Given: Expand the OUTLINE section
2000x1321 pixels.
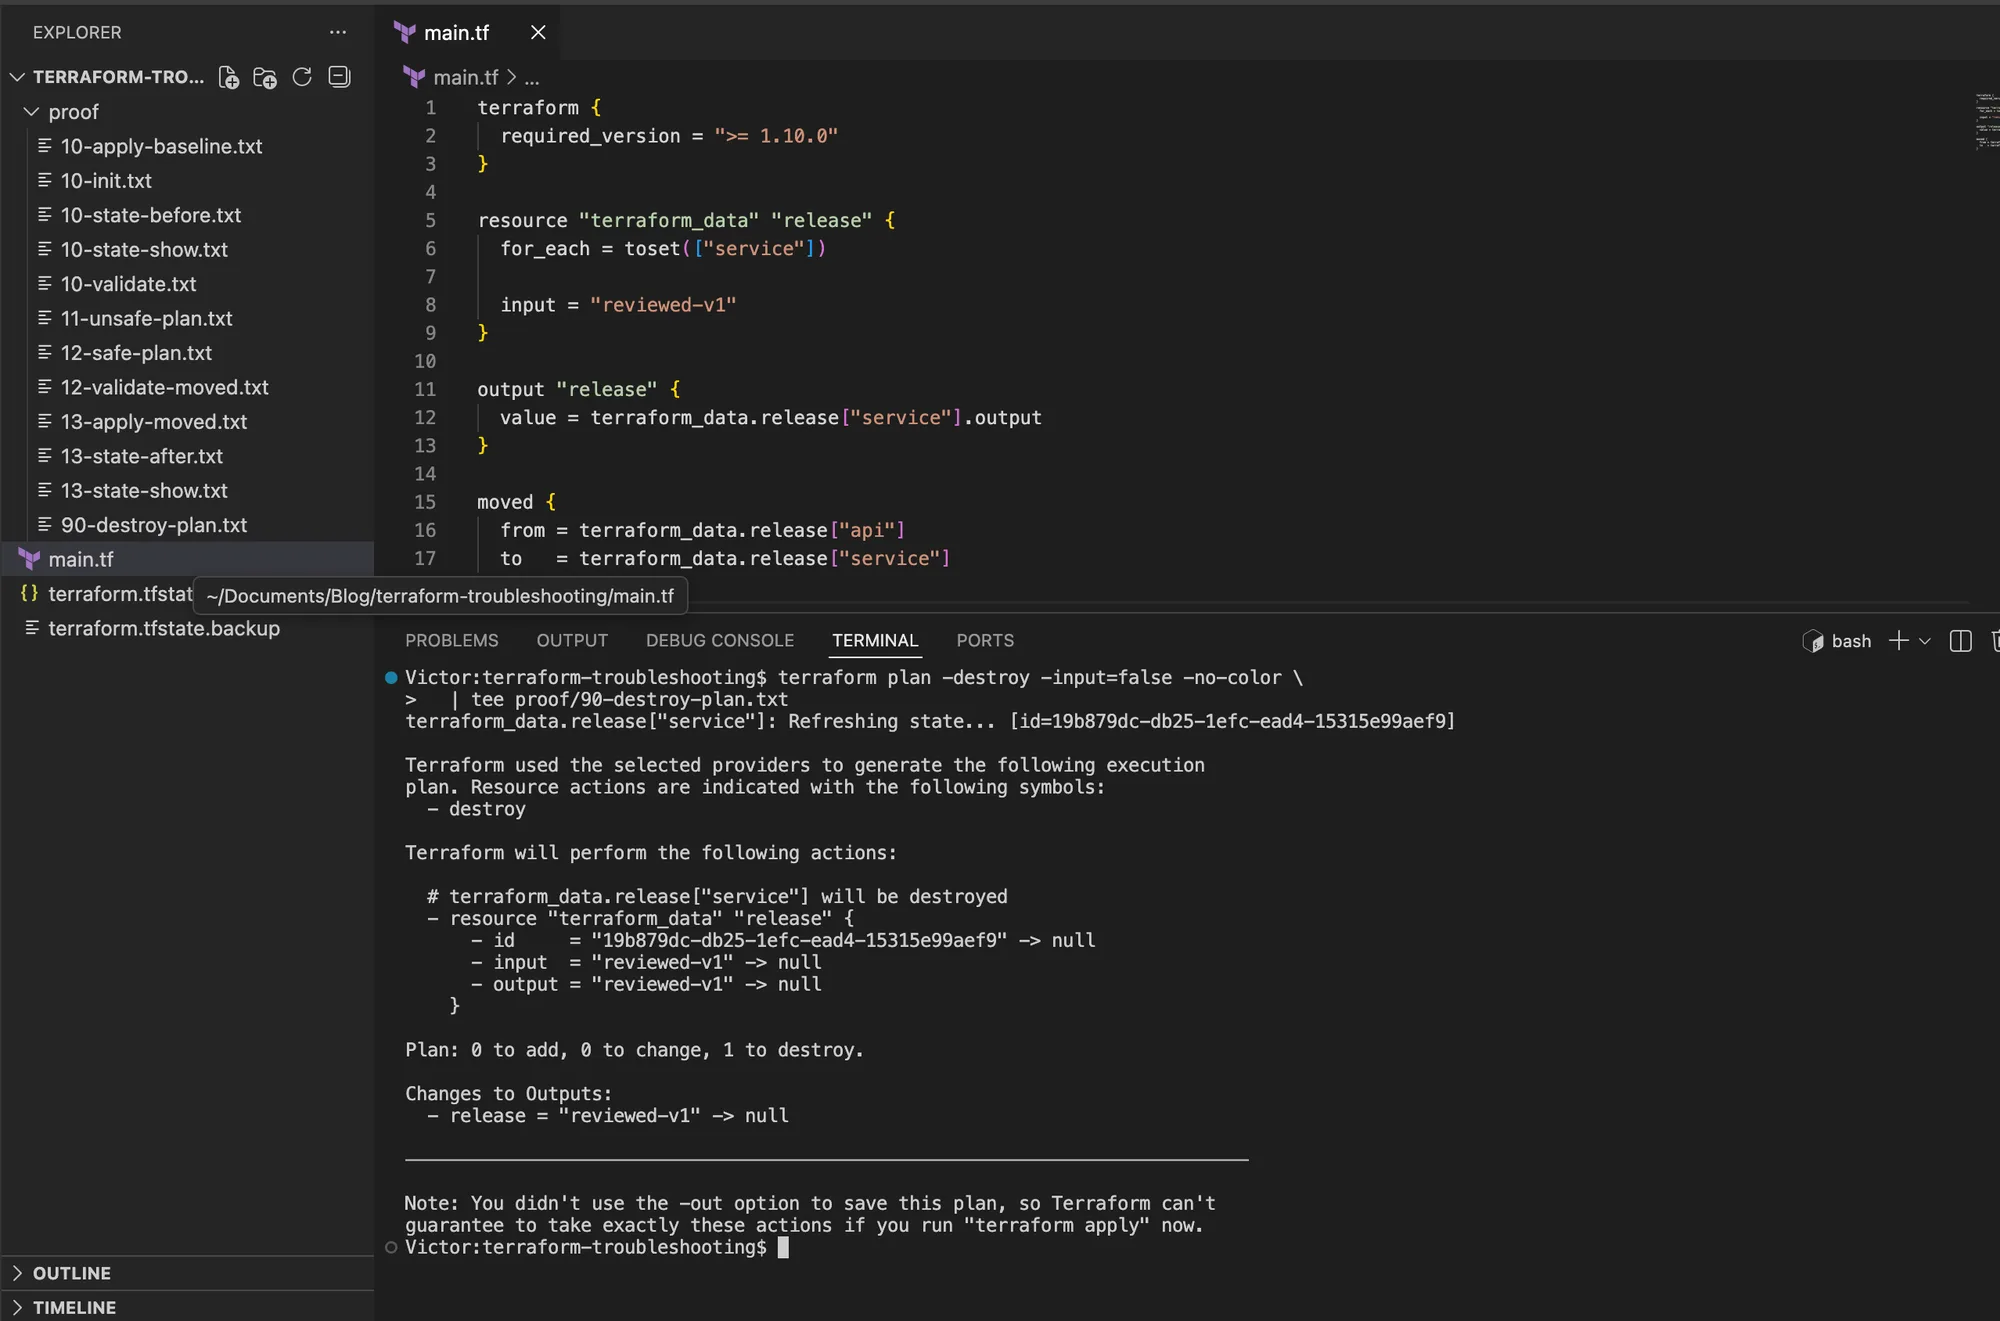Looking at the screenshot, I should [187, 1273].
